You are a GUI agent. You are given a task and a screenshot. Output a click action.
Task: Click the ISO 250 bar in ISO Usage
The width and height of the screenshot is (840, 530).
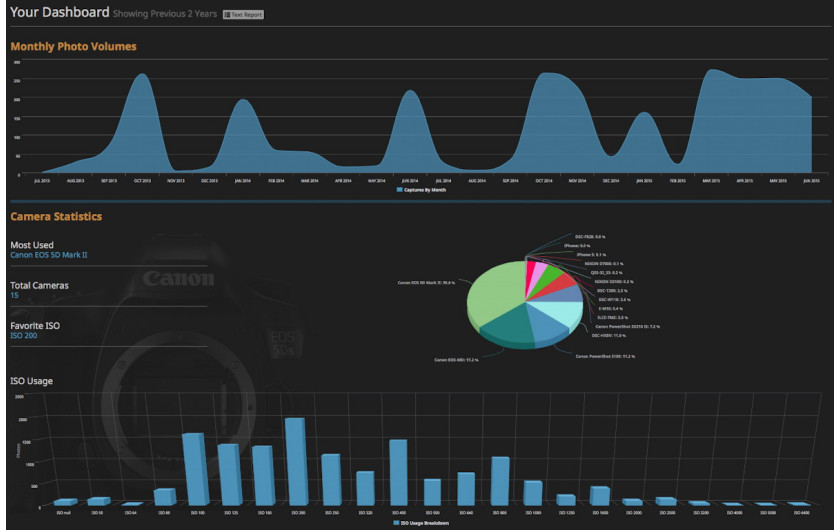point(331,480)
